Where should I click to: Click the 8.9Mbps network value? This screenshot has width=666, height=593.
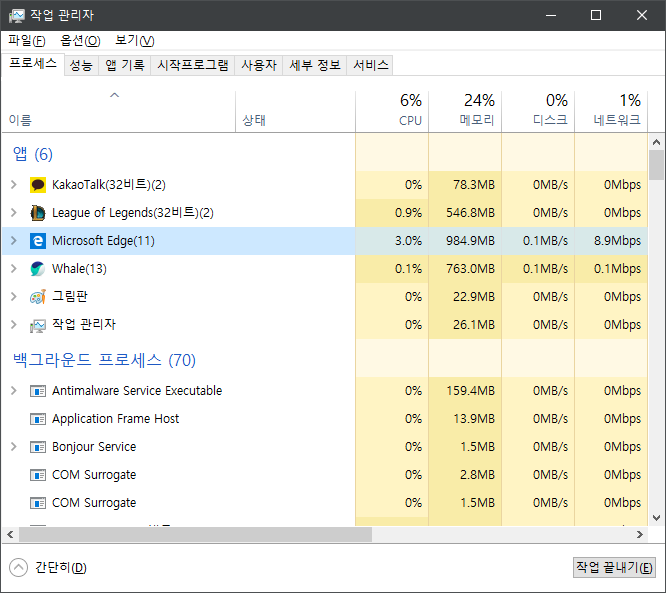pos(617,241)
